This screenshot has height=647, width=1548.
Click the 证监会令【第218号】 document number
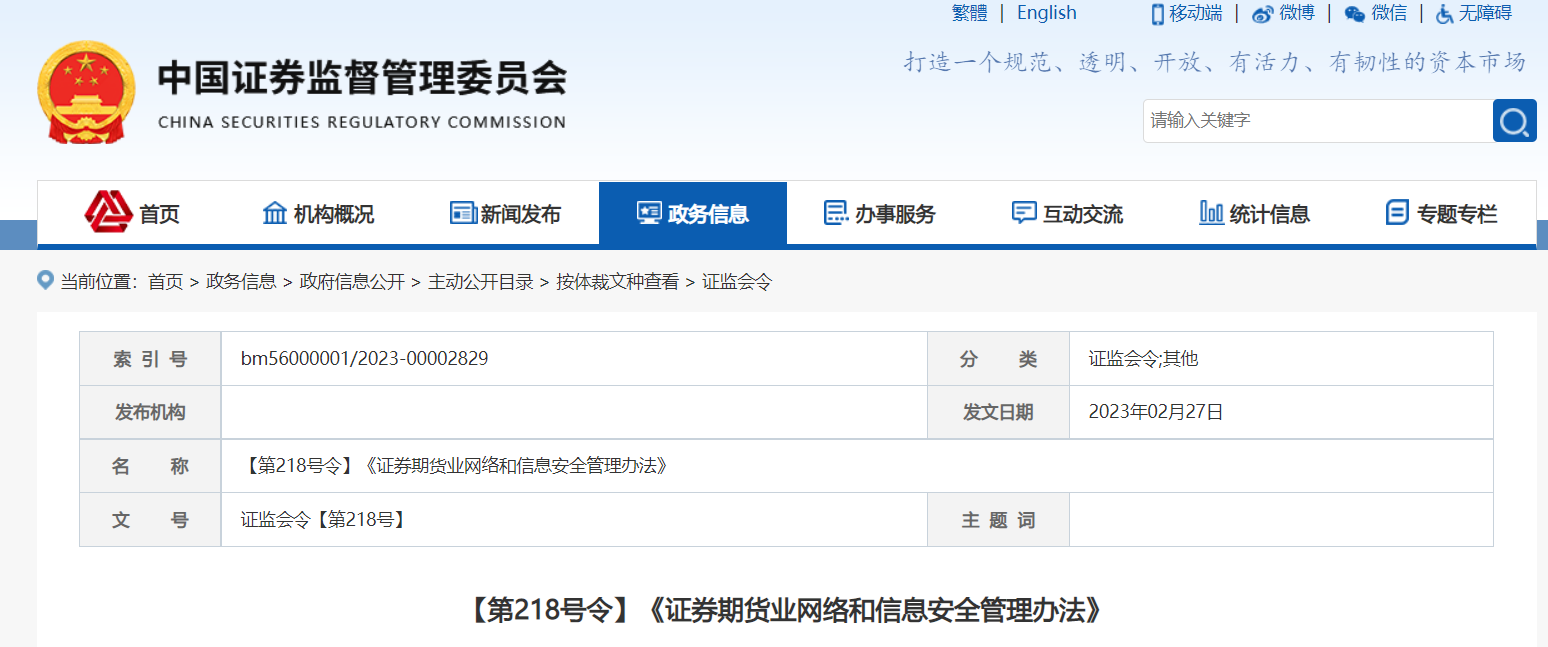324,520
